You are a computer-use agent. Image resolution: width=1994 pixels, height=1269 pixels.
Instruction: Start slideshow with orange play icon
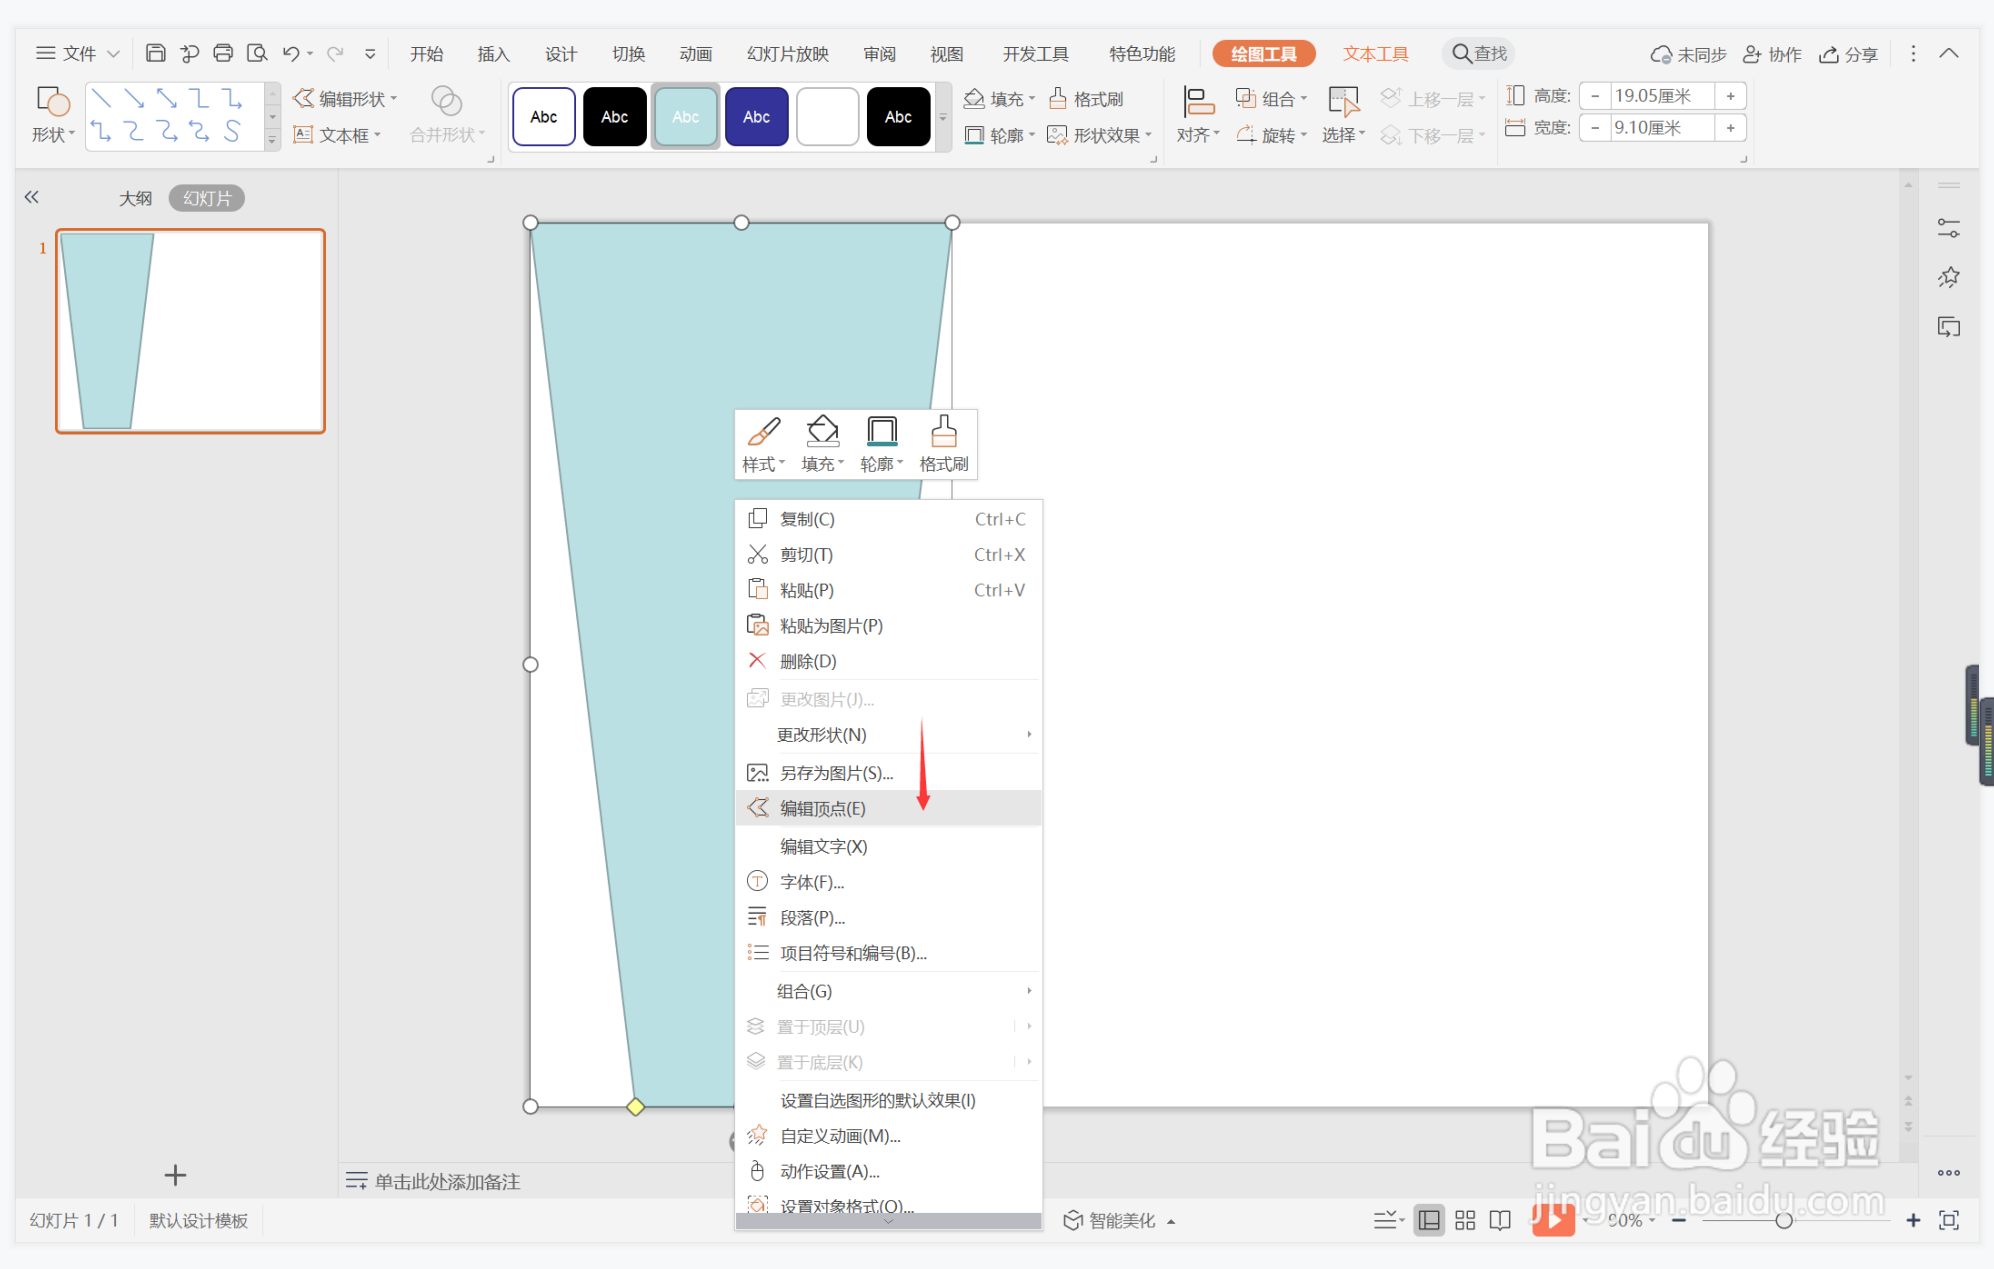pos(1552,1219)
